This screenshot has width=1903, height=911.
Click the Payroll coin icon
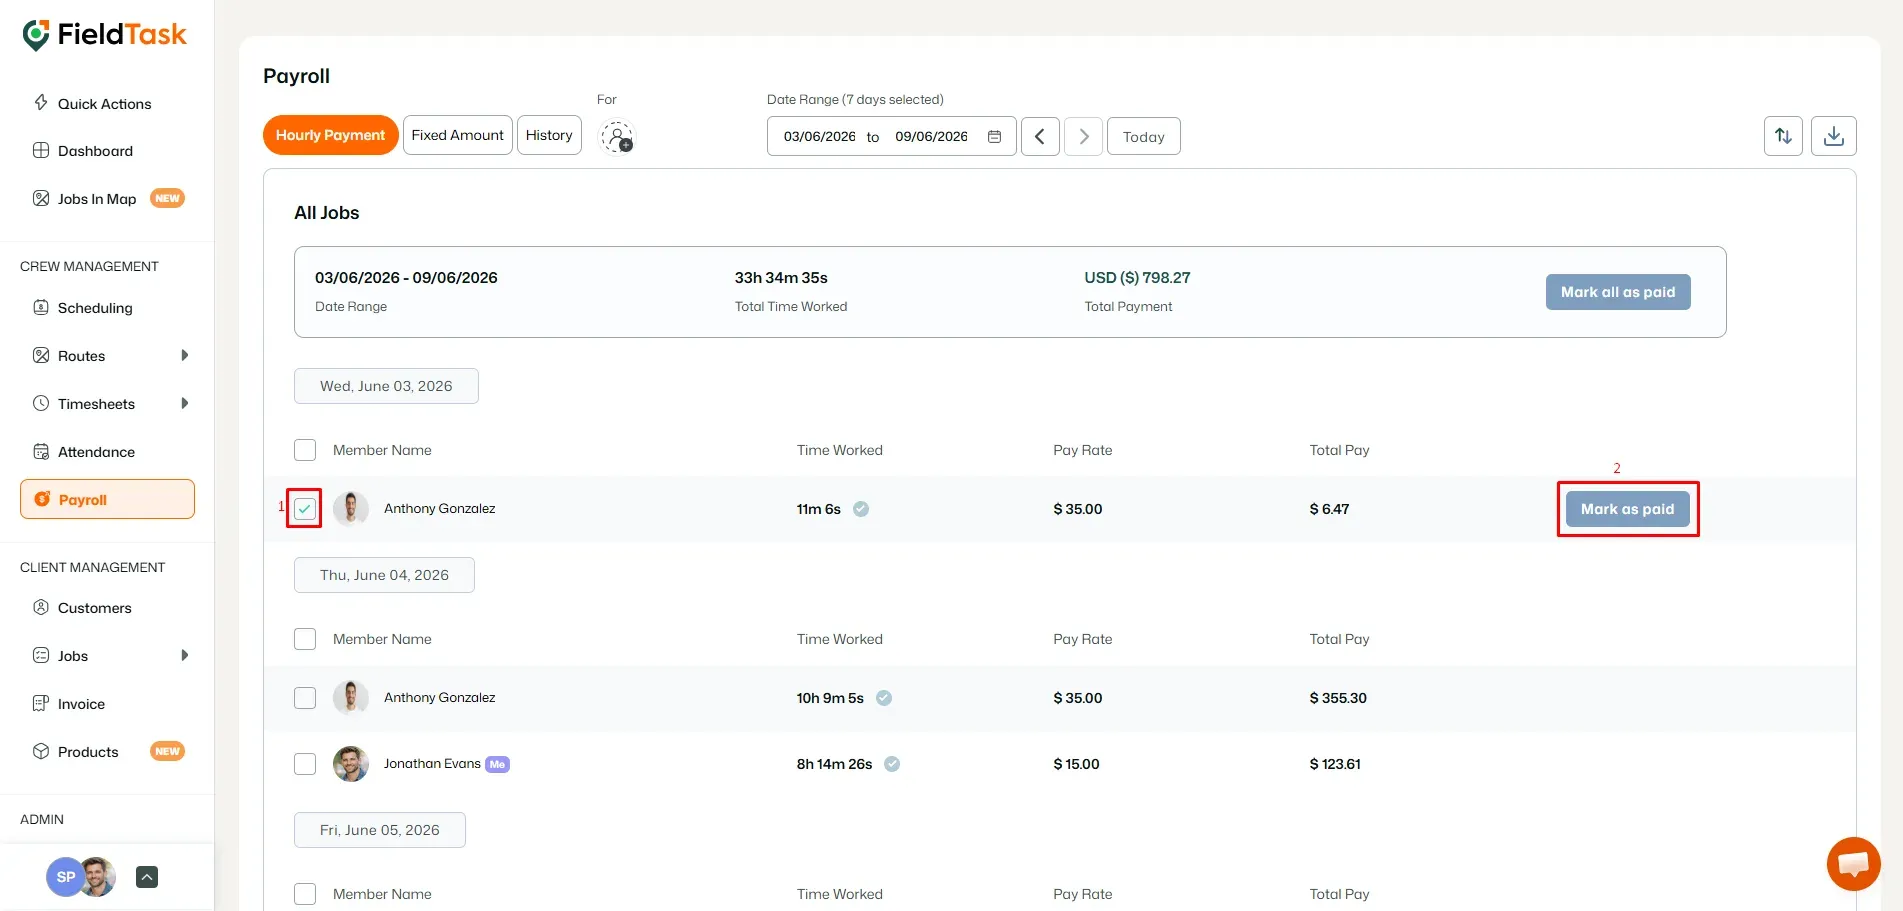[42, 499]
